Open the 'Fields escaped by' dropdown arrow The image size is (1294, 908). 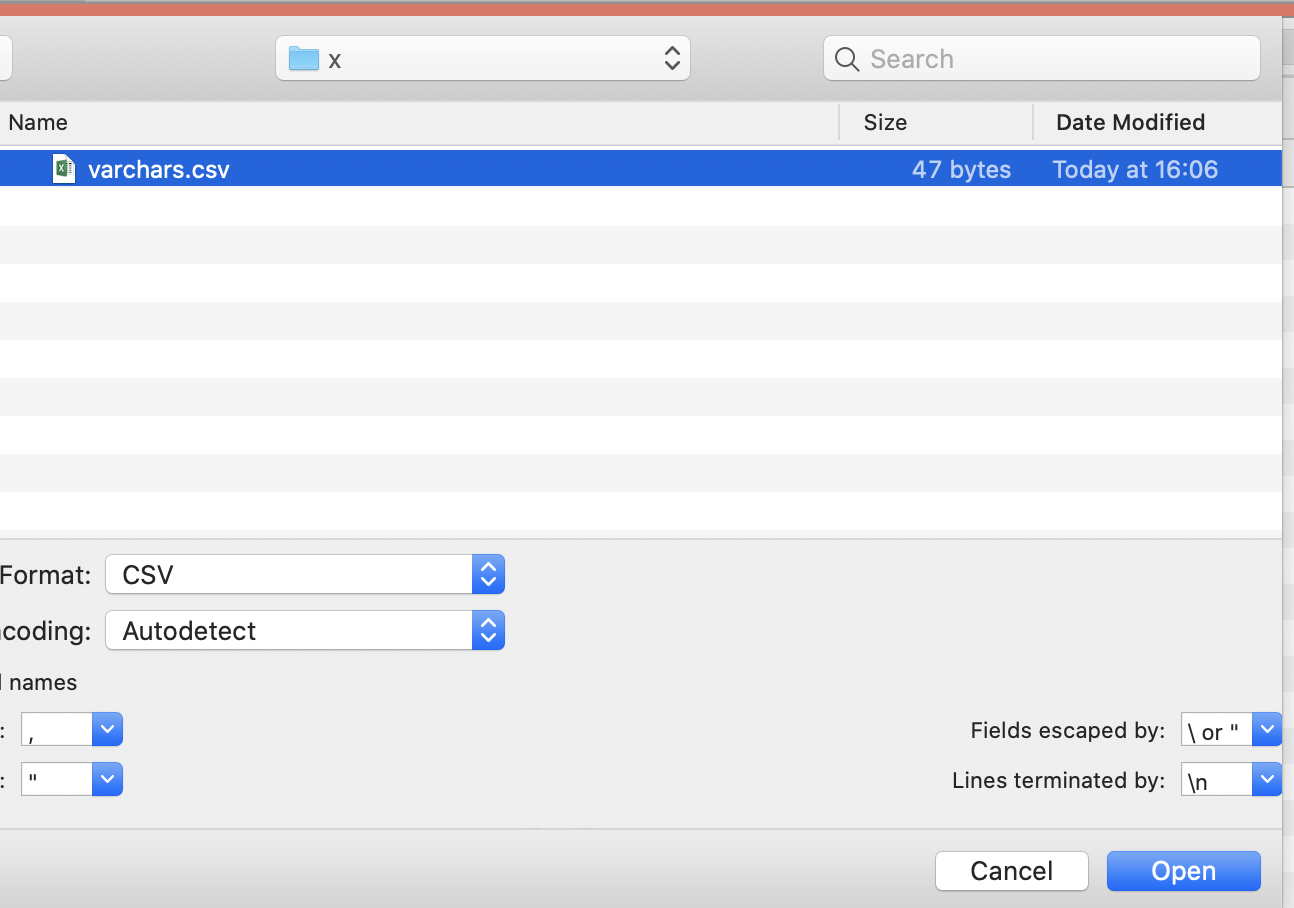(x=1267, y=729)
